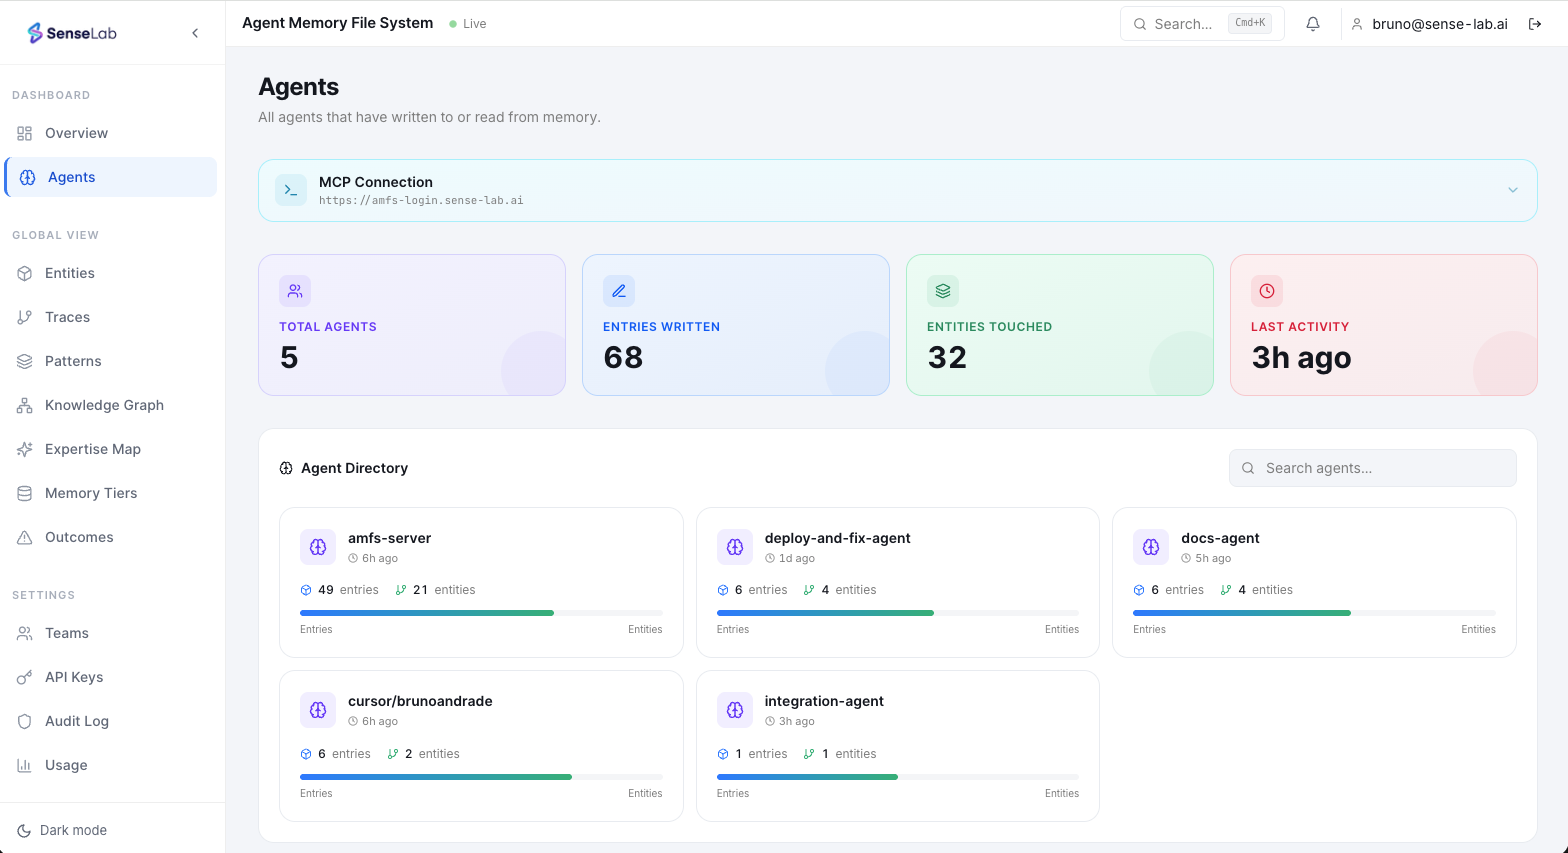This screenshot has height=853, width=1568.
Task: Click the docs-agent entries progress bar
Action: tap(1313, 612)
